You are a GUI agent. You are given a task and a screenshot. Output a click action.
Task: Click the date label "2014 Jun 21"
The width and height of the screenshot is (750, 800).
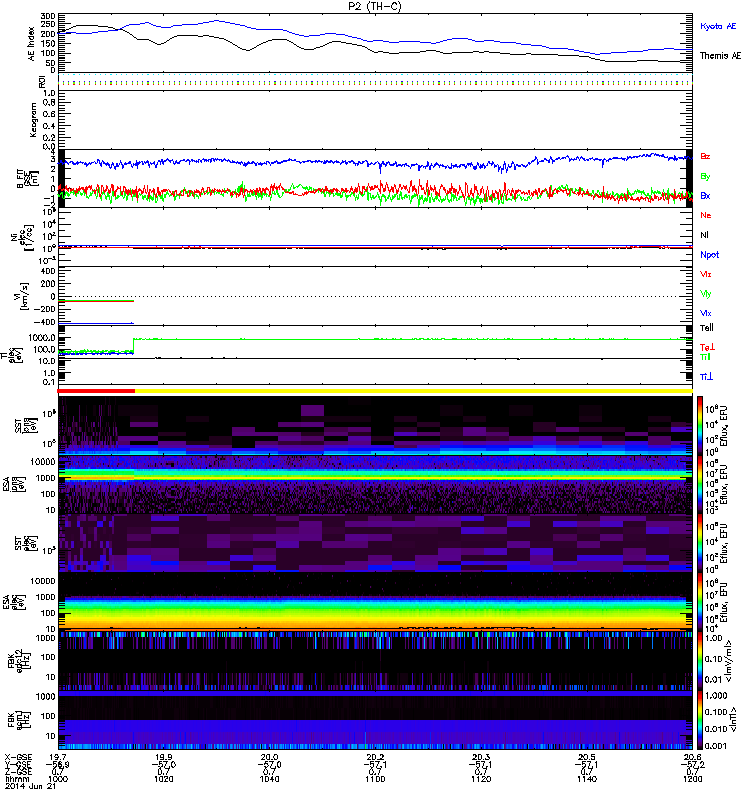30,786
